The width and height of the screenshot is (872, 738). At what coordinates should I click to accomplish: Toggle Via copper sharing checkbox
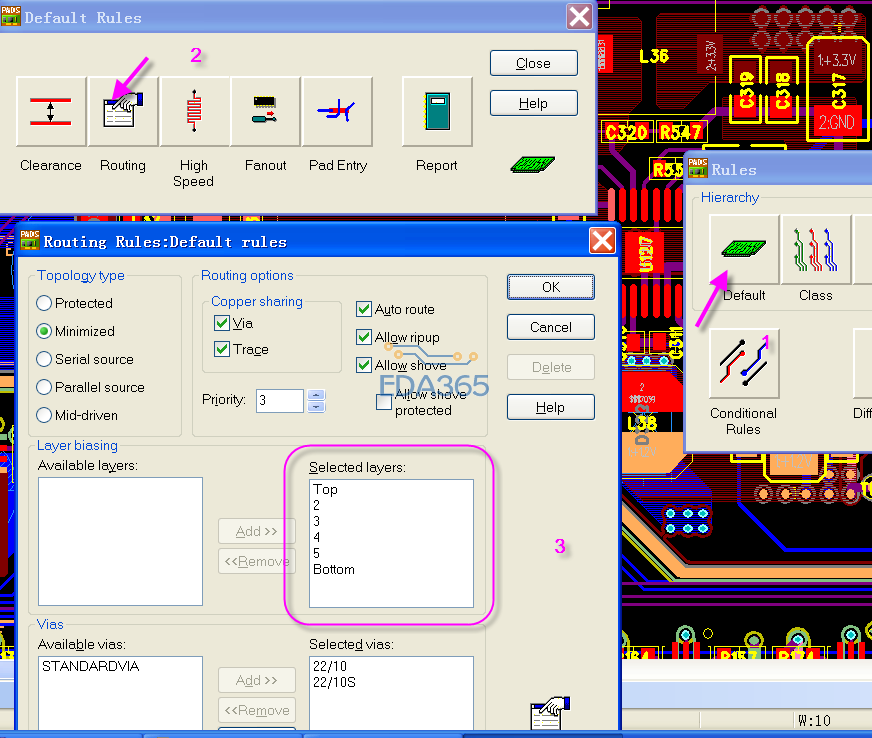point(222,323)
